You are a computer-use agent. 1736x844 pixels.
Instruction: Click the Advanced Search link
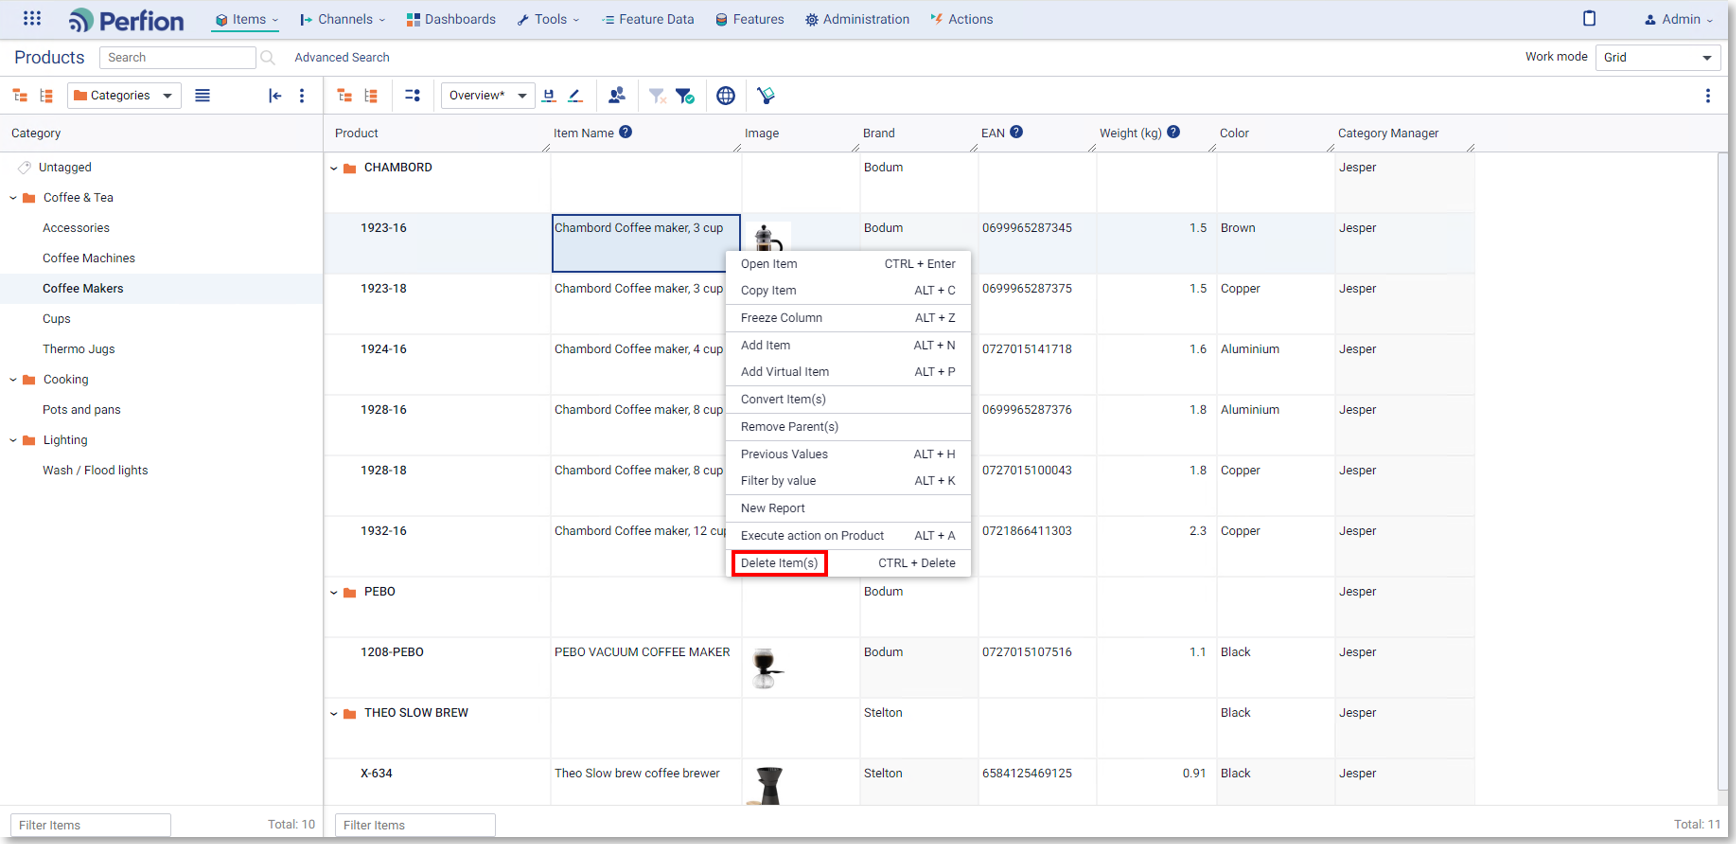(342, 58)
